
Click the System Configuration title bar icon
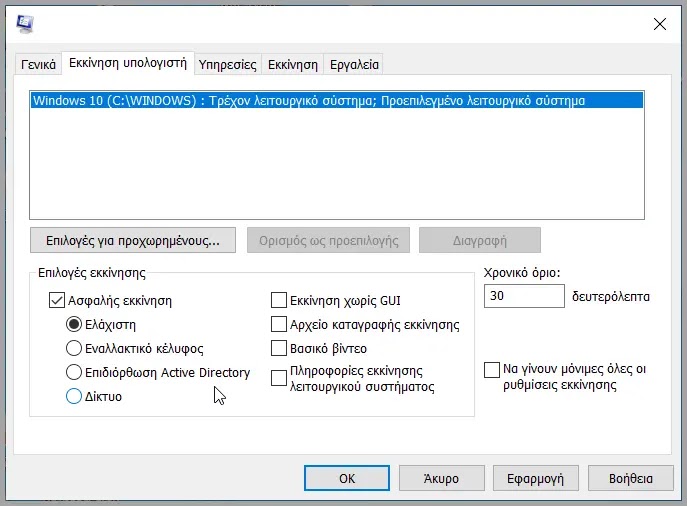click(25, 24)
